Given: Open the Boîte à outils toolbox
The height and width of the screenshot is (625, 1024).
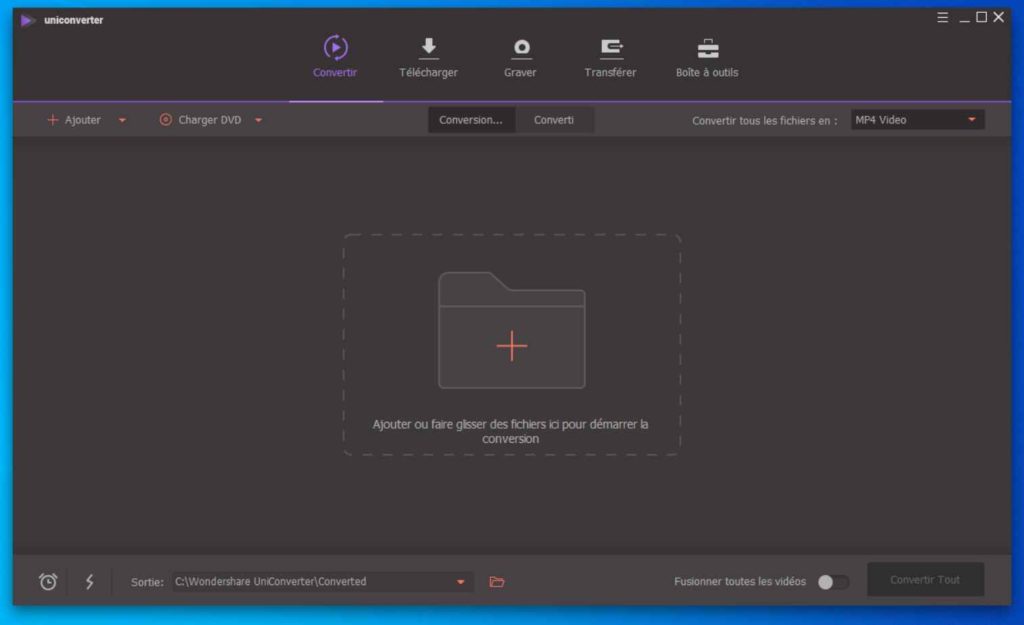Looking at the screenshot, I should pos(707,57).
